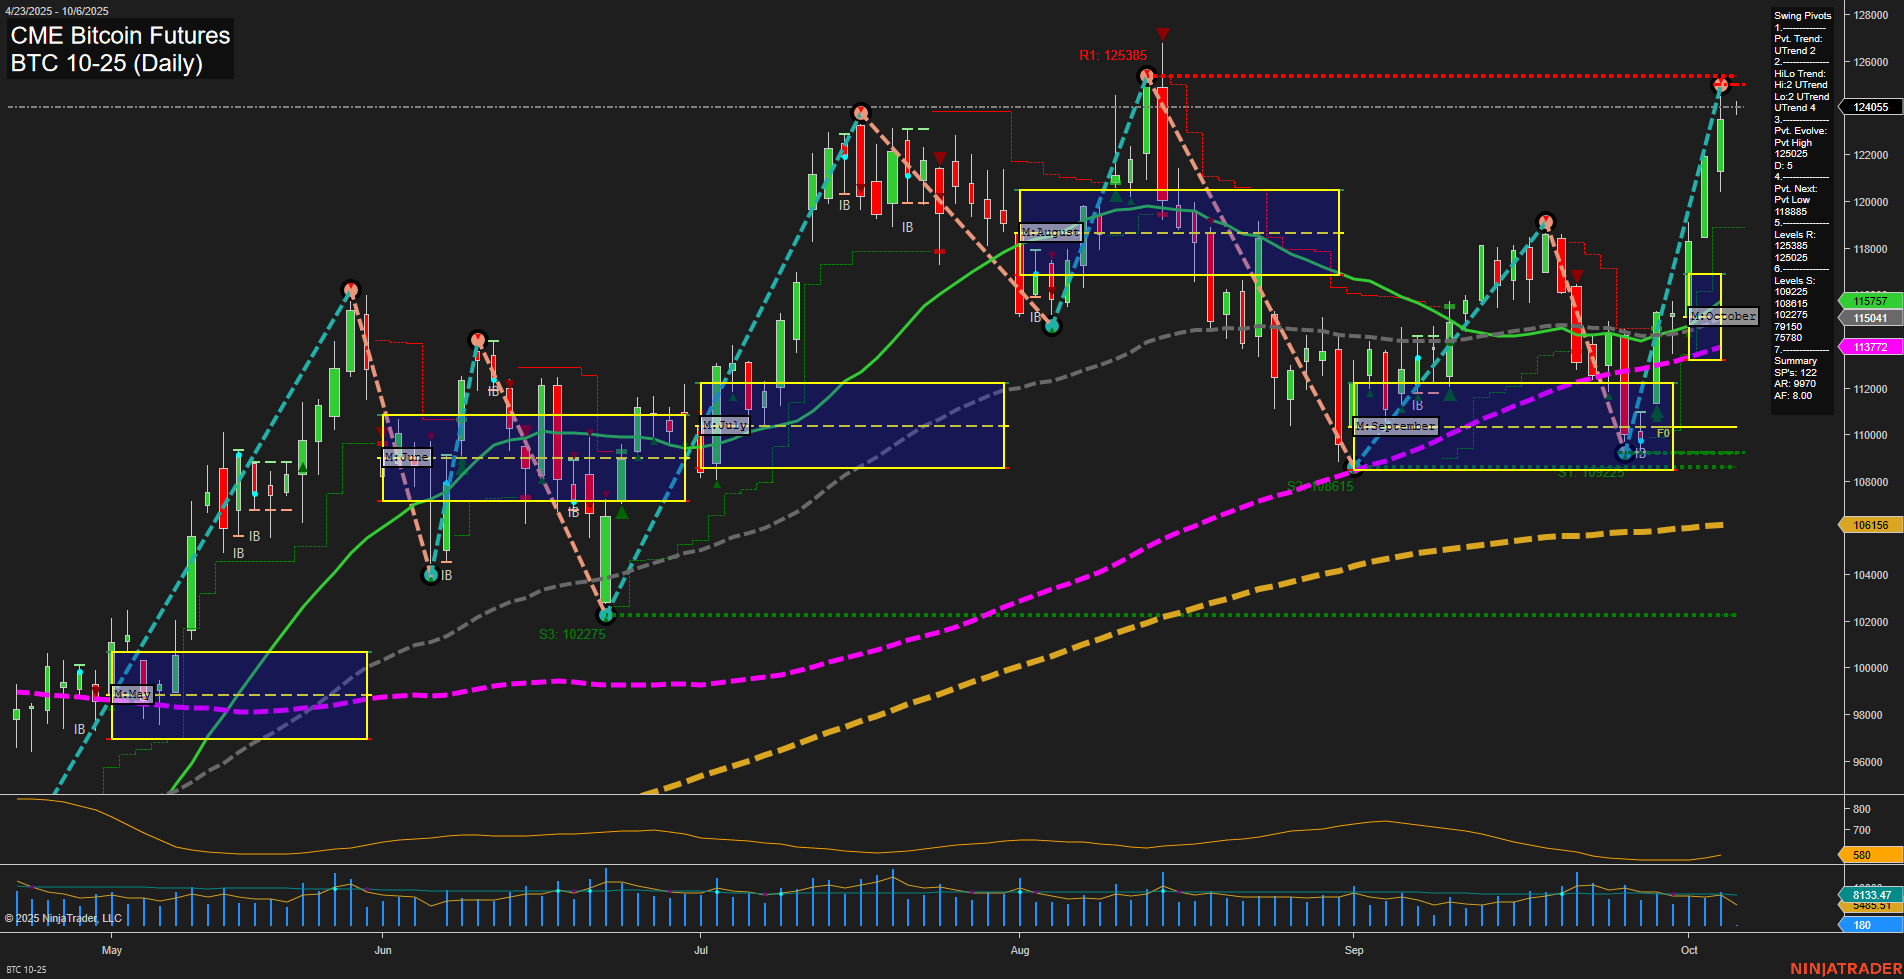Click the most recent October swing high marker
This screenshot has height=979, width=1904.
(x=1721, y=85)
